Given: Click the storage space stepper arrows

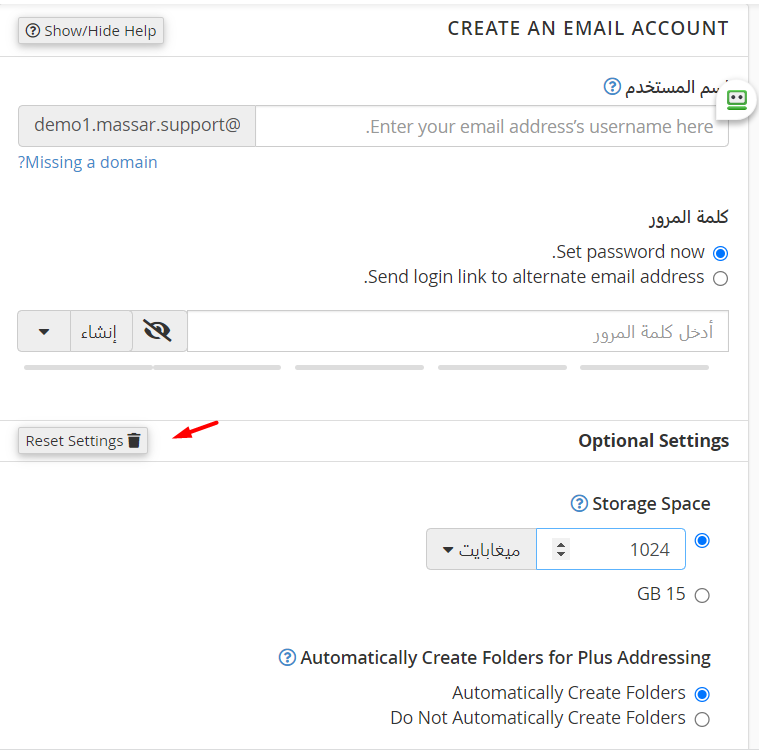Looking at the screenshot, I should (x=561, y=549).
